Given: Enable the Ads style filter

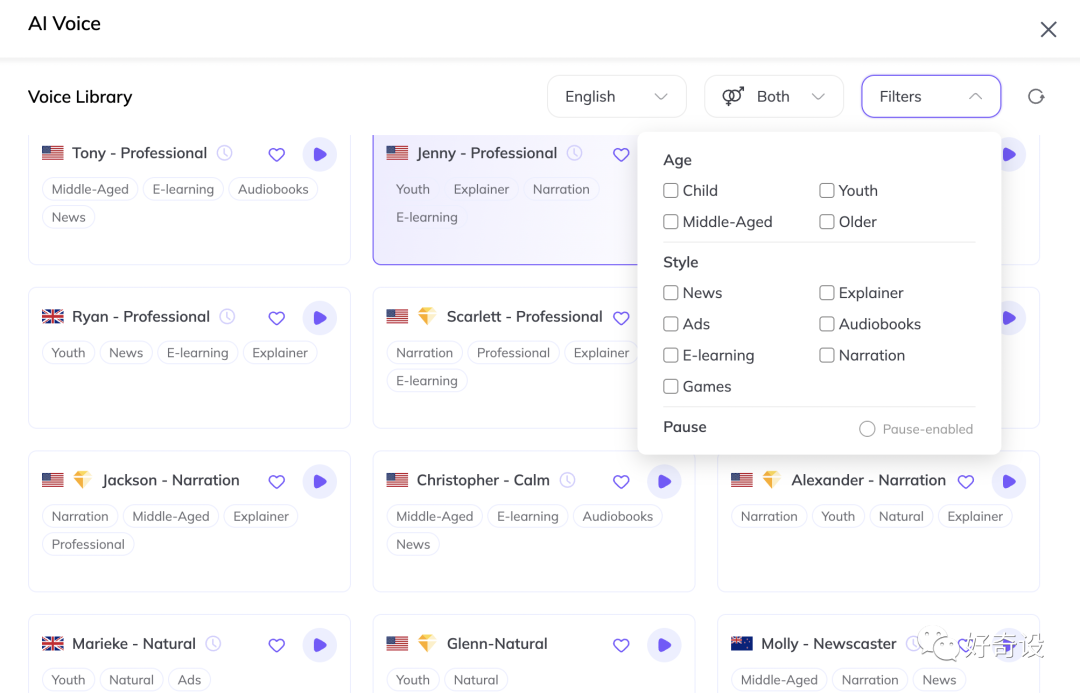Looking at the screenshot, I should click(670, 324).
